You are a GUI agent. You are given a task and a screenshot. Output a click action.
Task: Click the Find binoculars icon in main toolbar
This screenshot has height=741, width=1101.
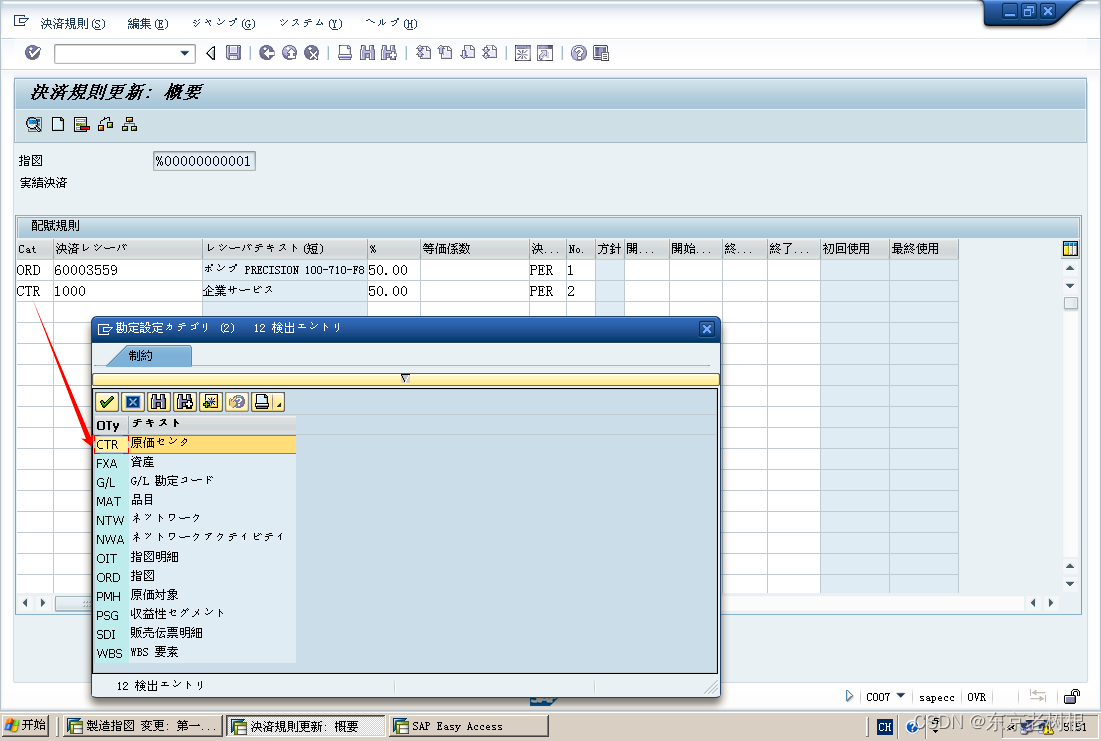[367, 53]
